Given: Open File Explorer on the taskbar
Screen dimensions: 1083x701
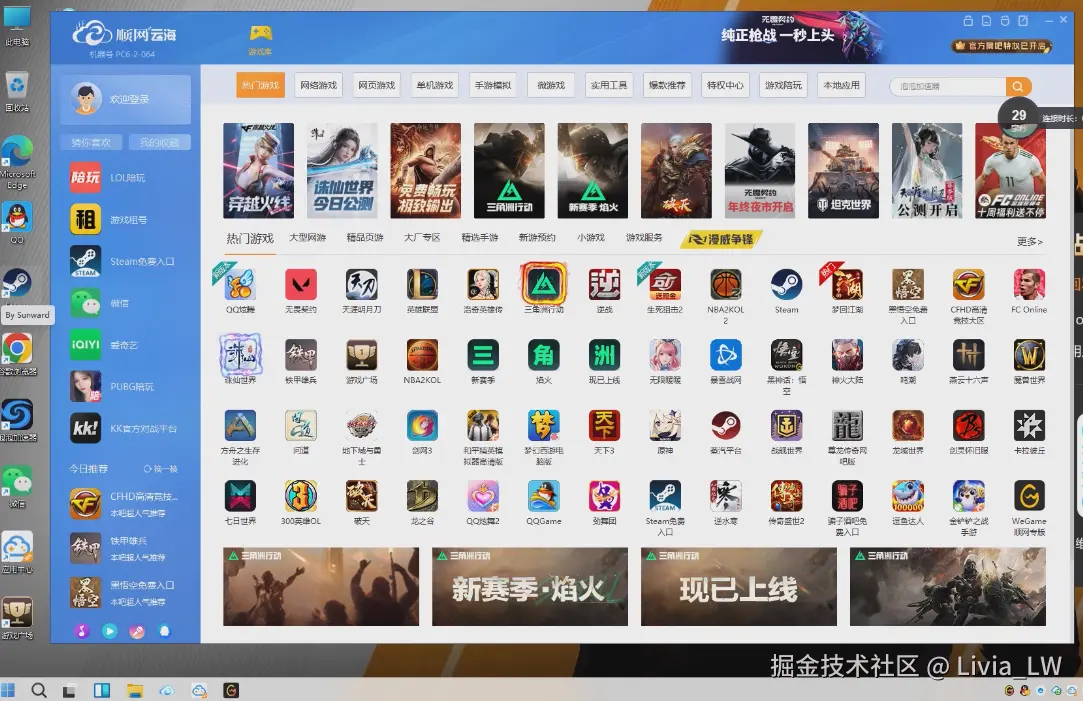Looking at the screenshot, I should coord(135,690).
